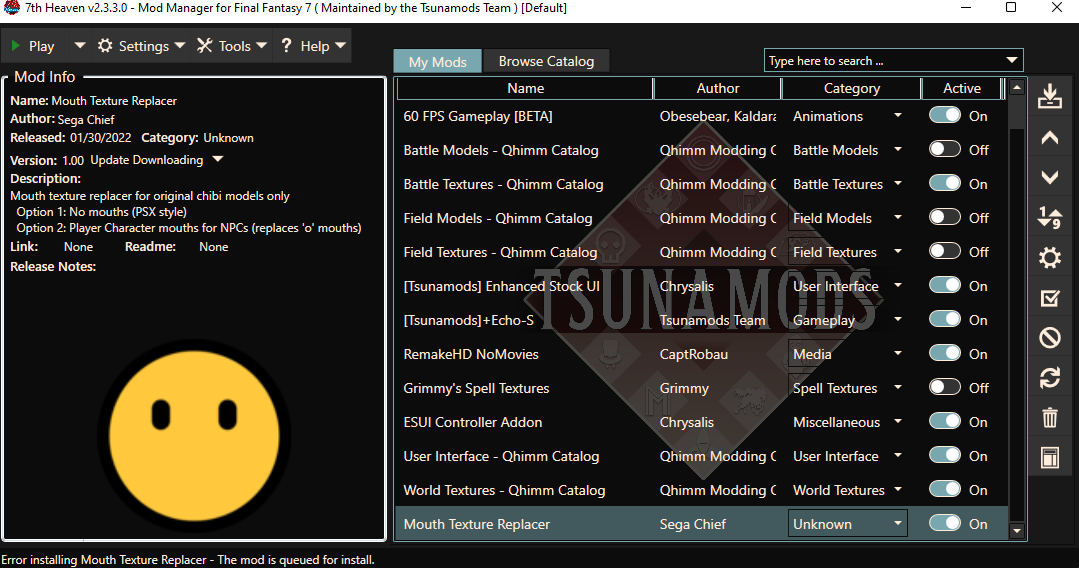Click the activate all mods checkmark icon

[1049, 298]
